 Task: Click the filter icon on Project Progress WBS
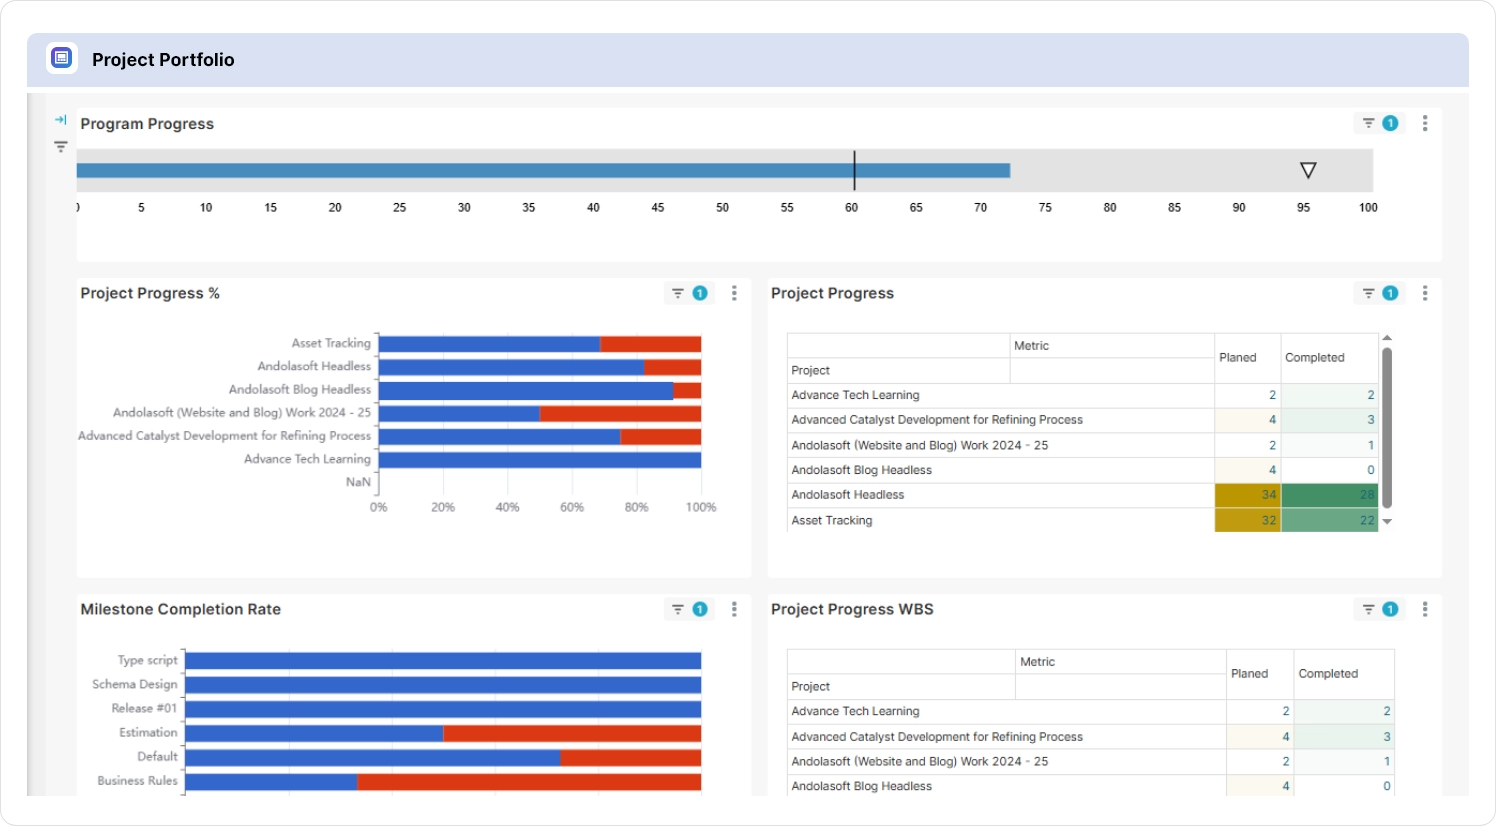[x=1369, y=609]
